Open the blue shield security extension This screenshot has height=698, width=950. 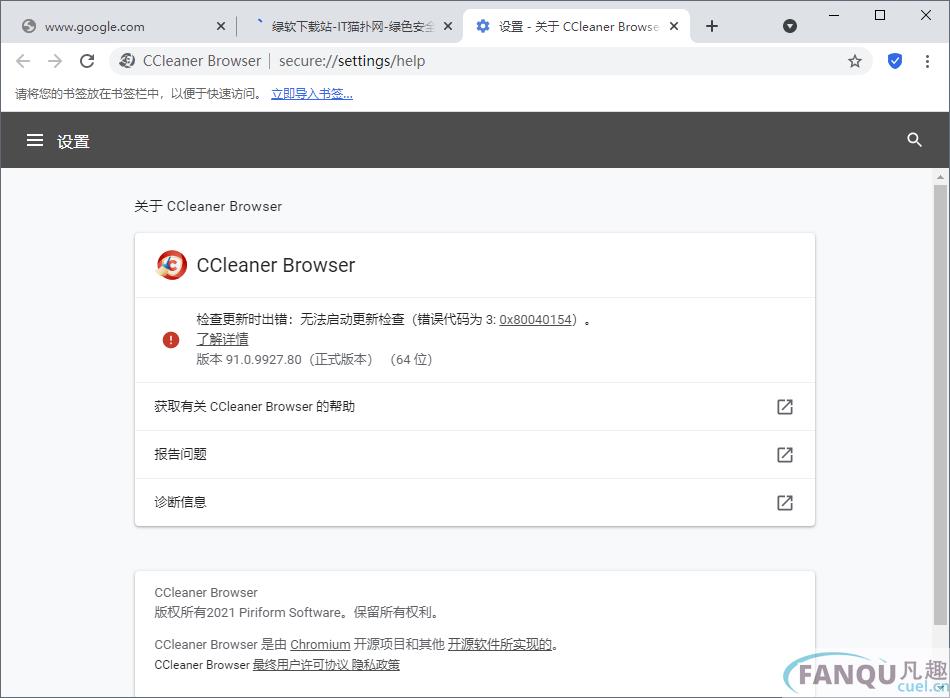[895, 61]
